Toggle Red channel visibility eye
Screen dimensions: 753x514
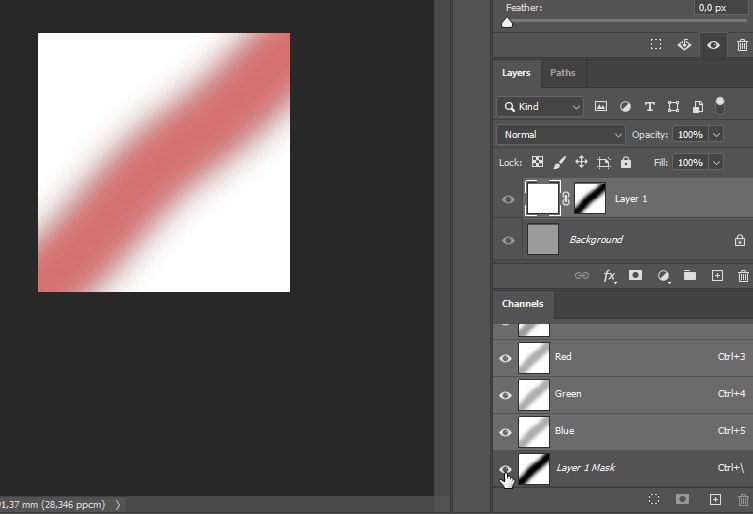[505, 358]
